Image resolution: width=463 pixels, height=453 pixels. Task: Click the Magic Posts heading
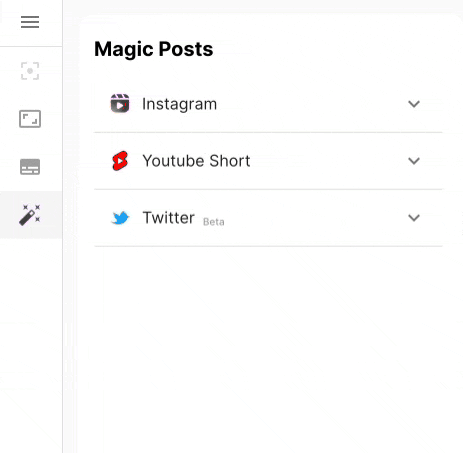(154, 49)
